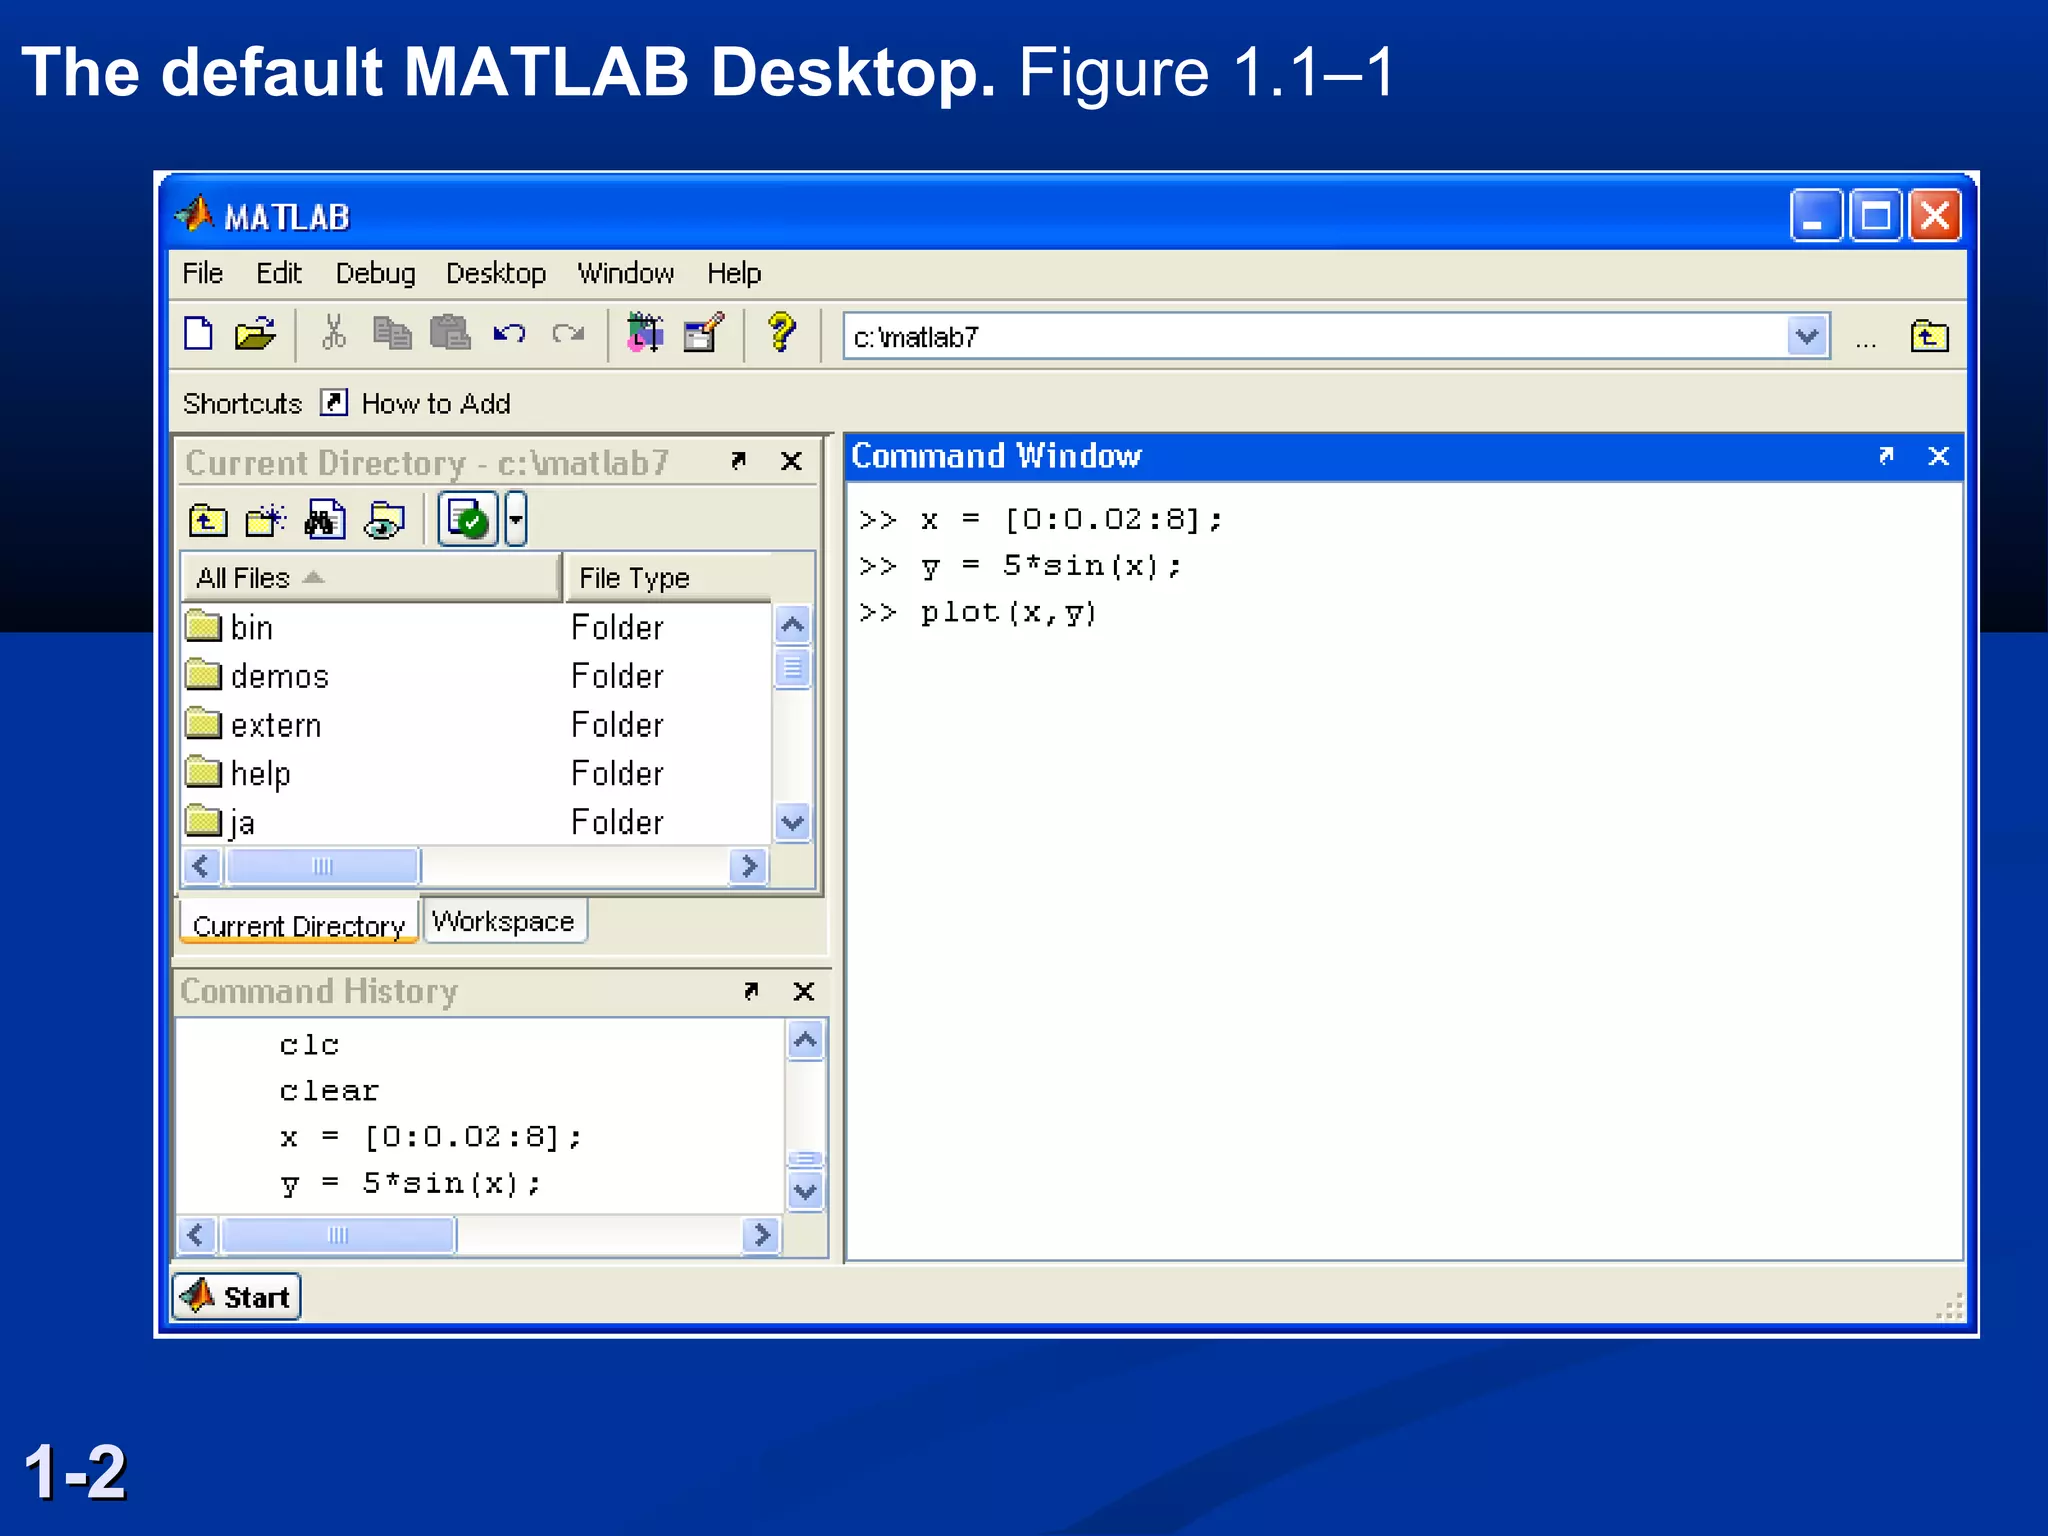Open the MATLAB Start button
The width and height of the screenshot is (2048, 1536).
[x=237, y=1297]
